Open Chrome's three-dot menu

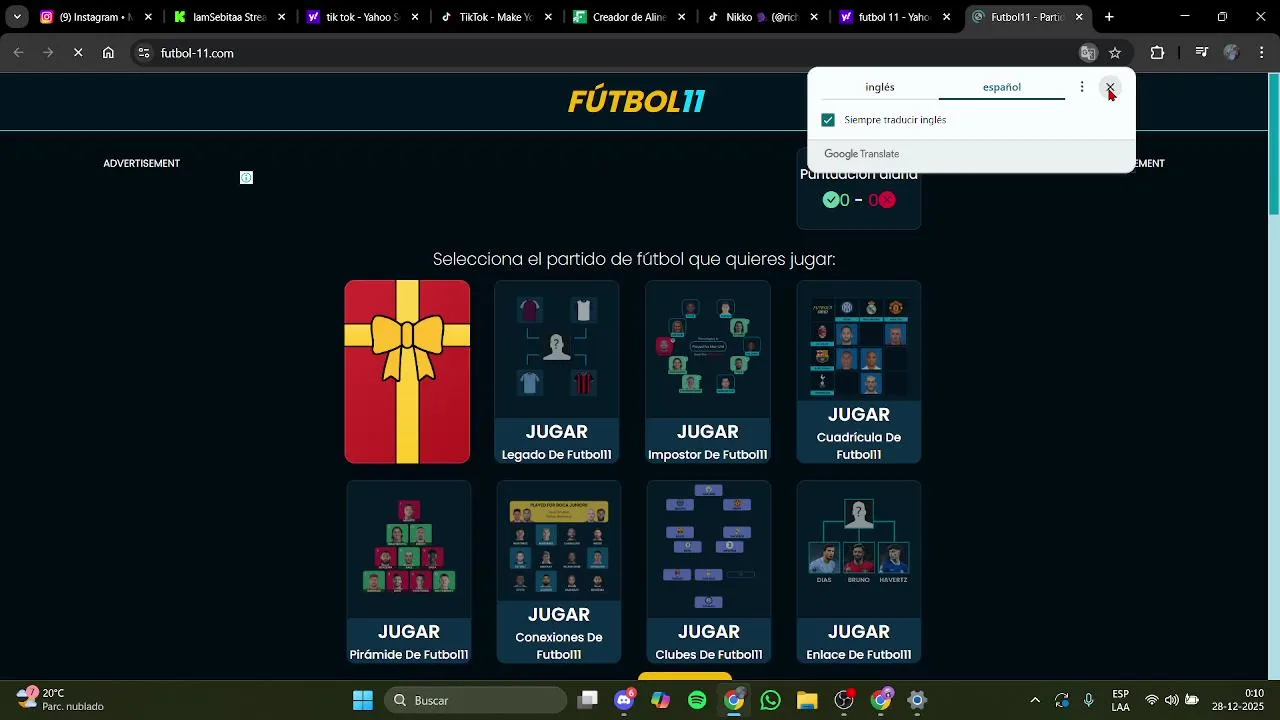[1261, 53]
